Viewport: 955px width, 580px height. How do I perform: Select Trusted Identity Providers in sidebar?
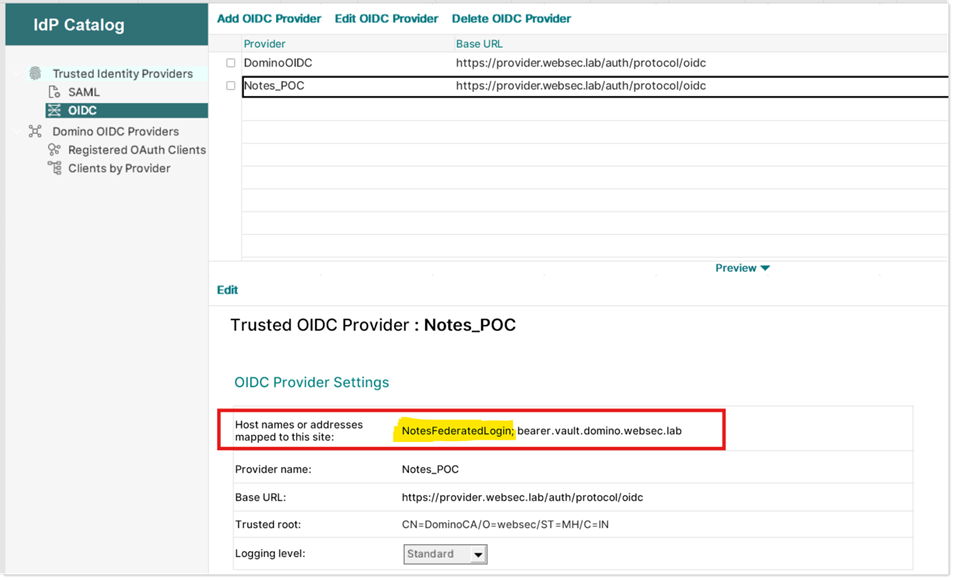pyautogui.click(x=122, y=74)
